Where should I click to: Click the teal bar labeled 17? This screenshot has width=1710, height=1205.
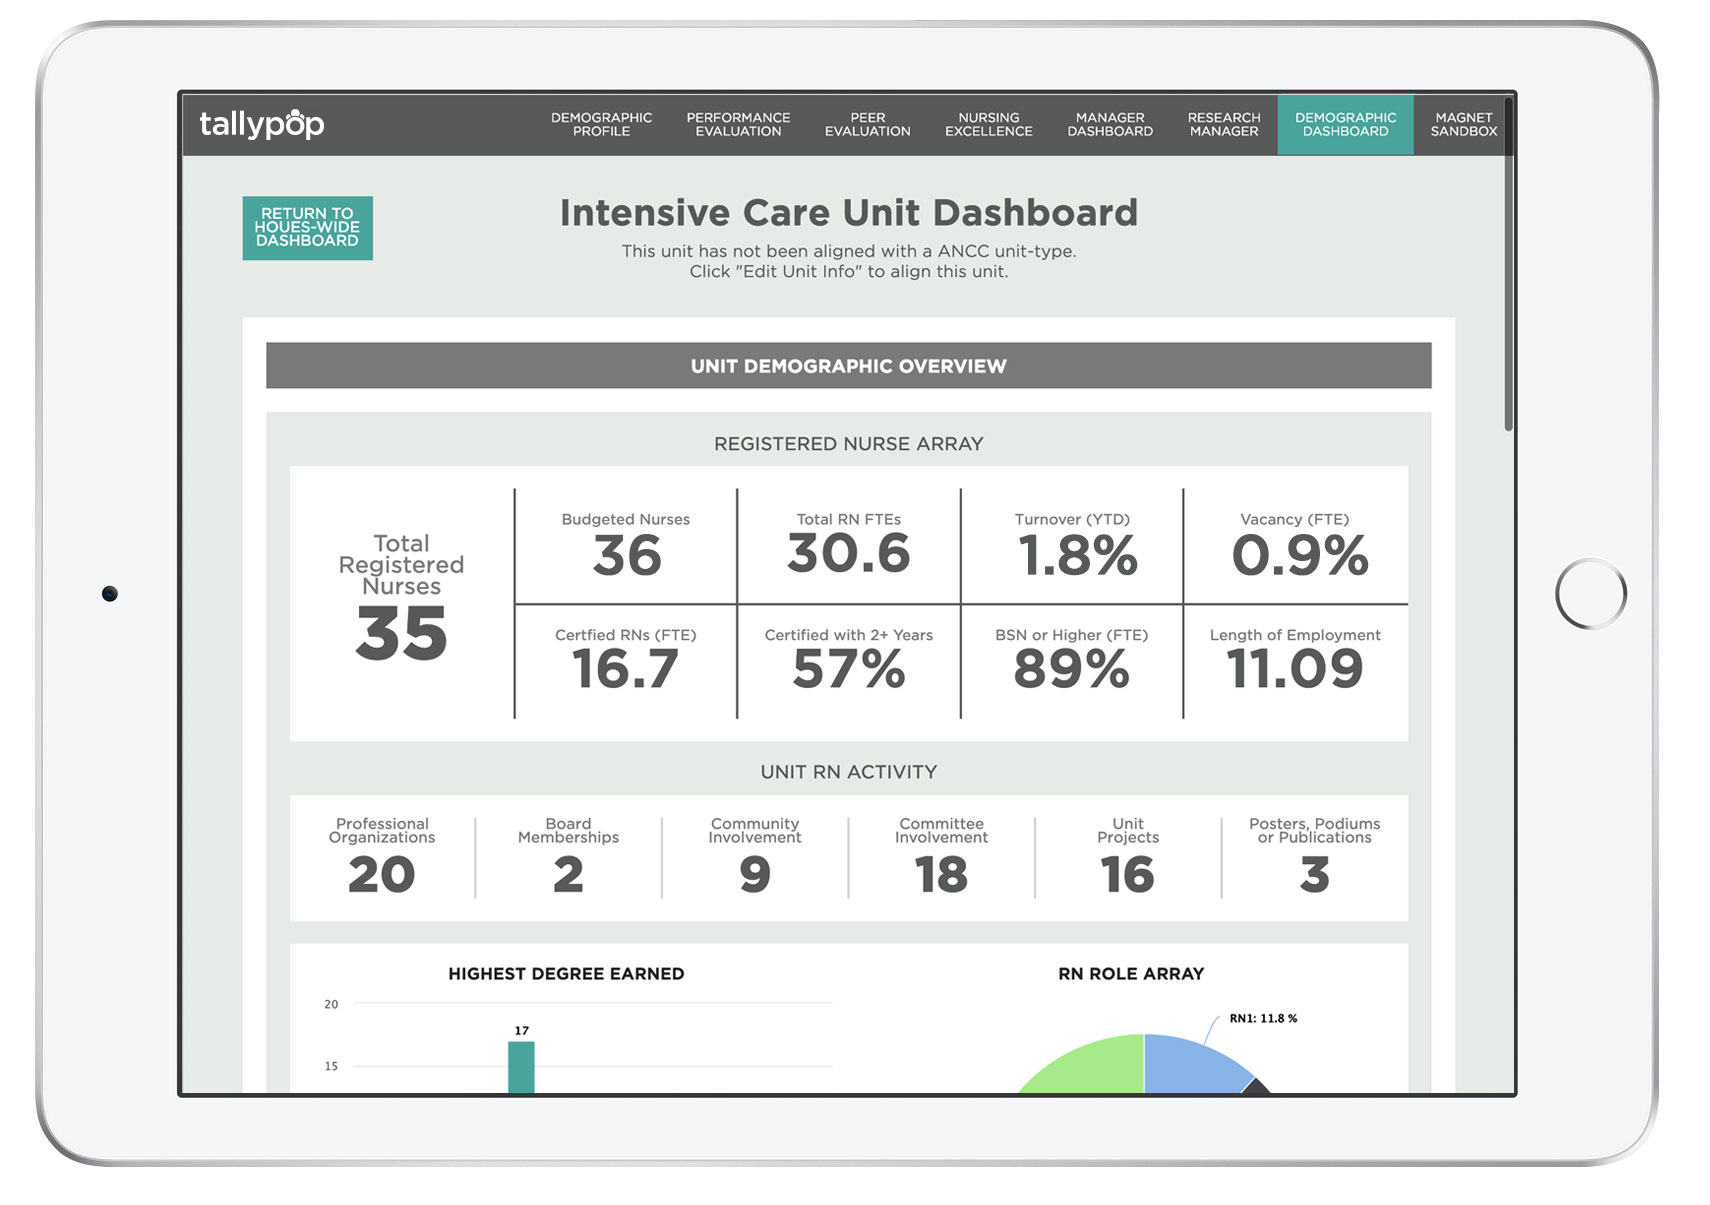pos(521,1067)
